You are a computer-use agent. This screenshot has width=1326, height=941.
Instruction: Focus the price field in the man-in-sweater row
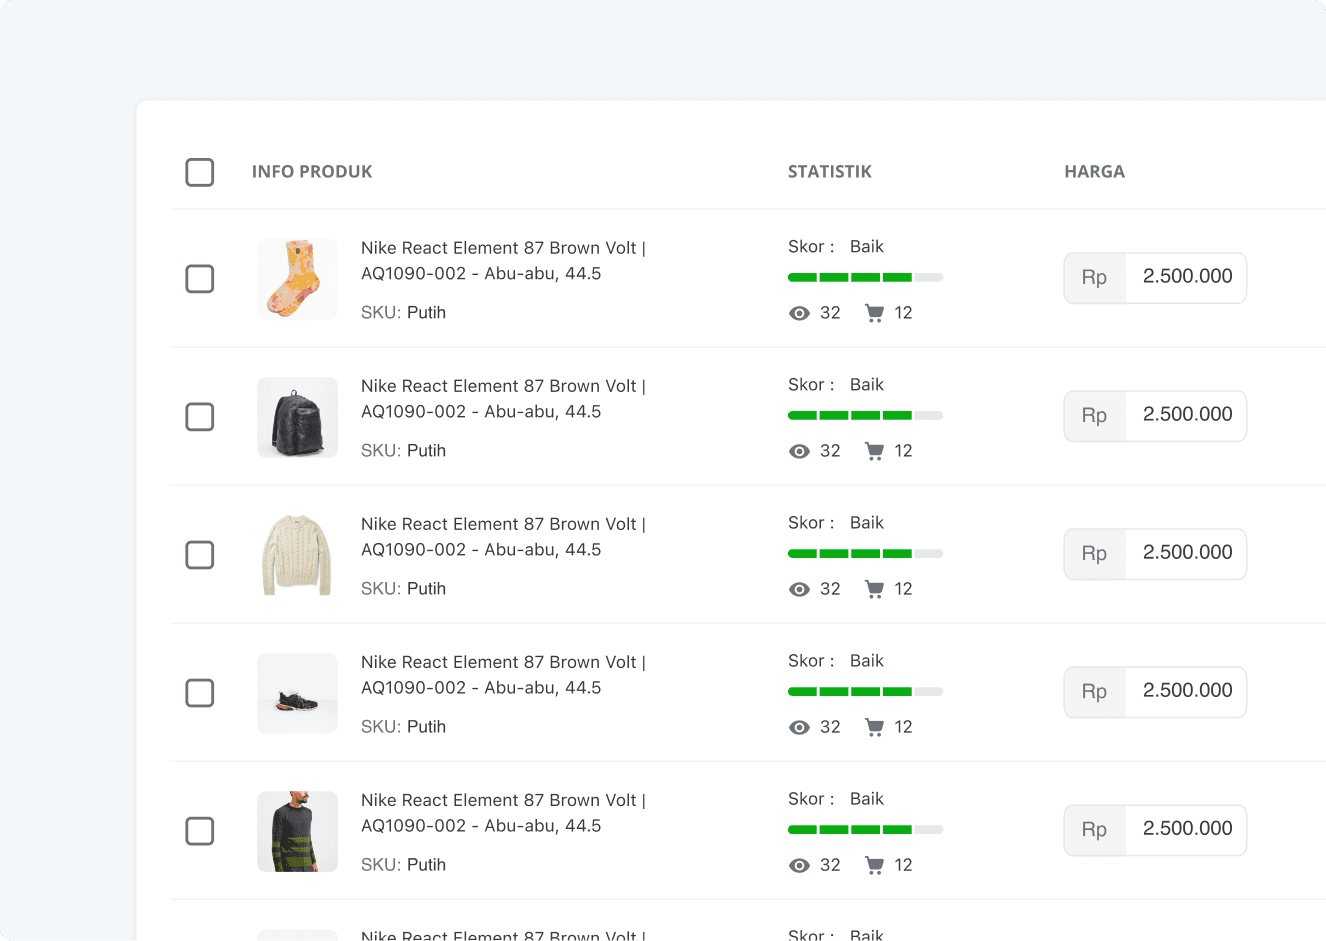click(1186, 829)
